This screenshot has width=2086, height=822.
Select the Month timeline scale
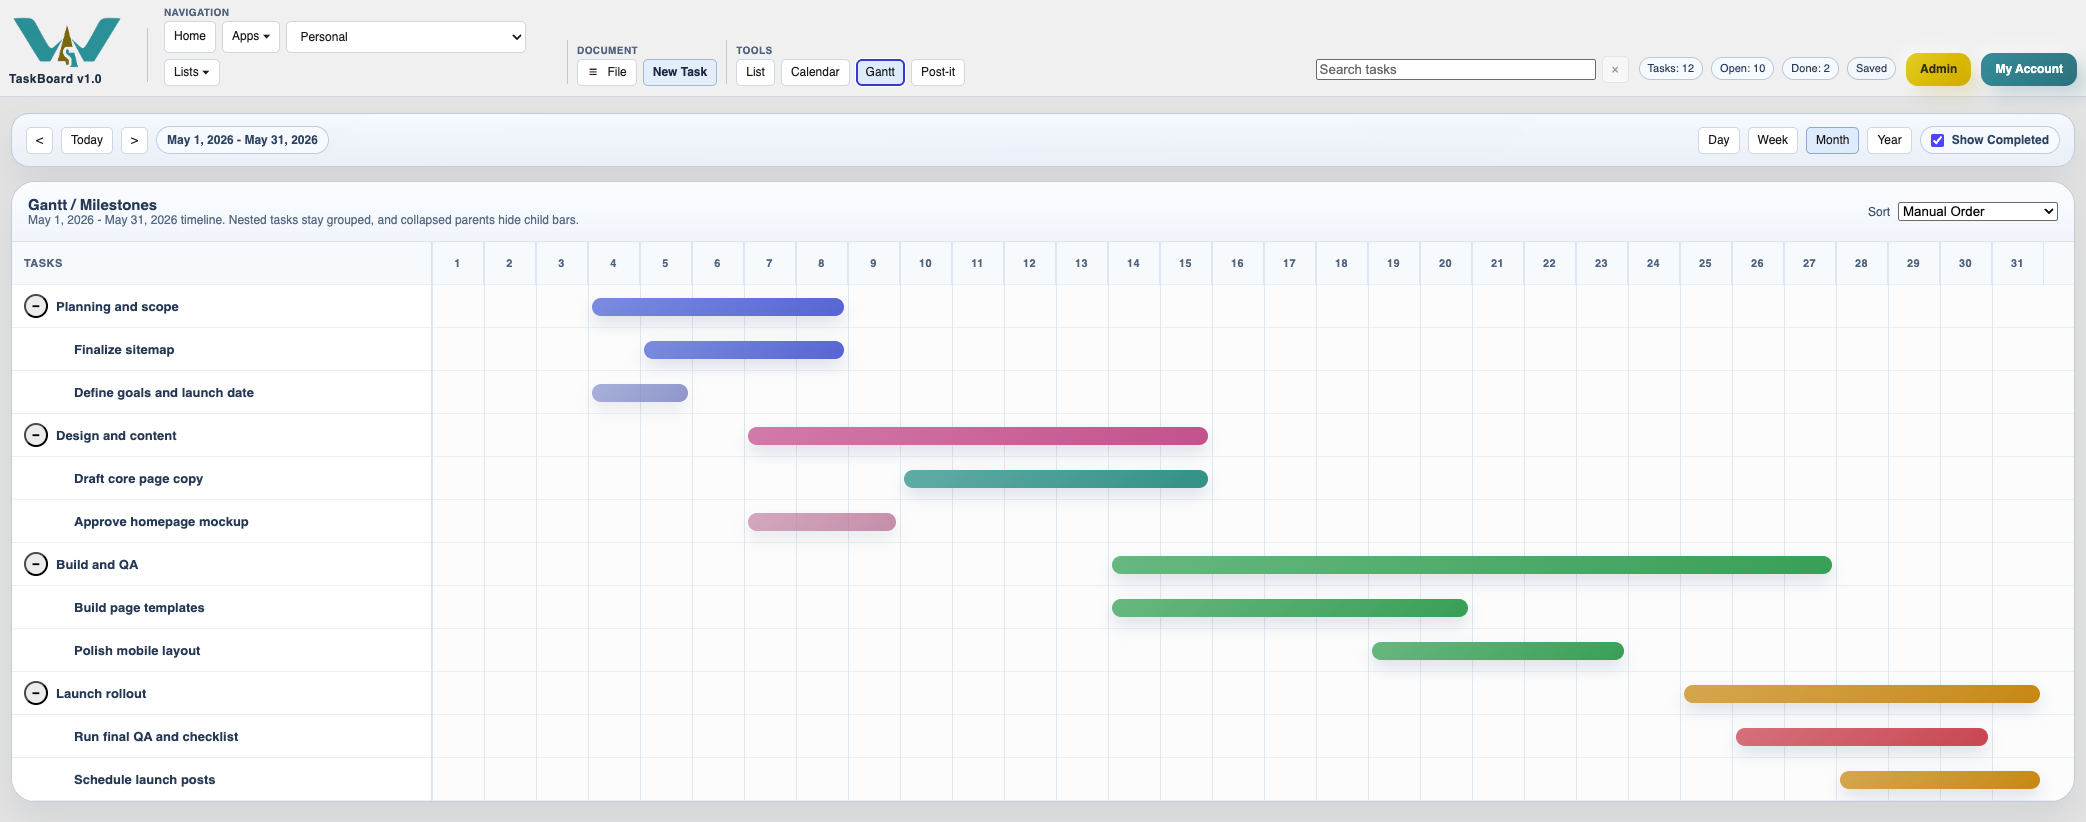point(1832,140)
